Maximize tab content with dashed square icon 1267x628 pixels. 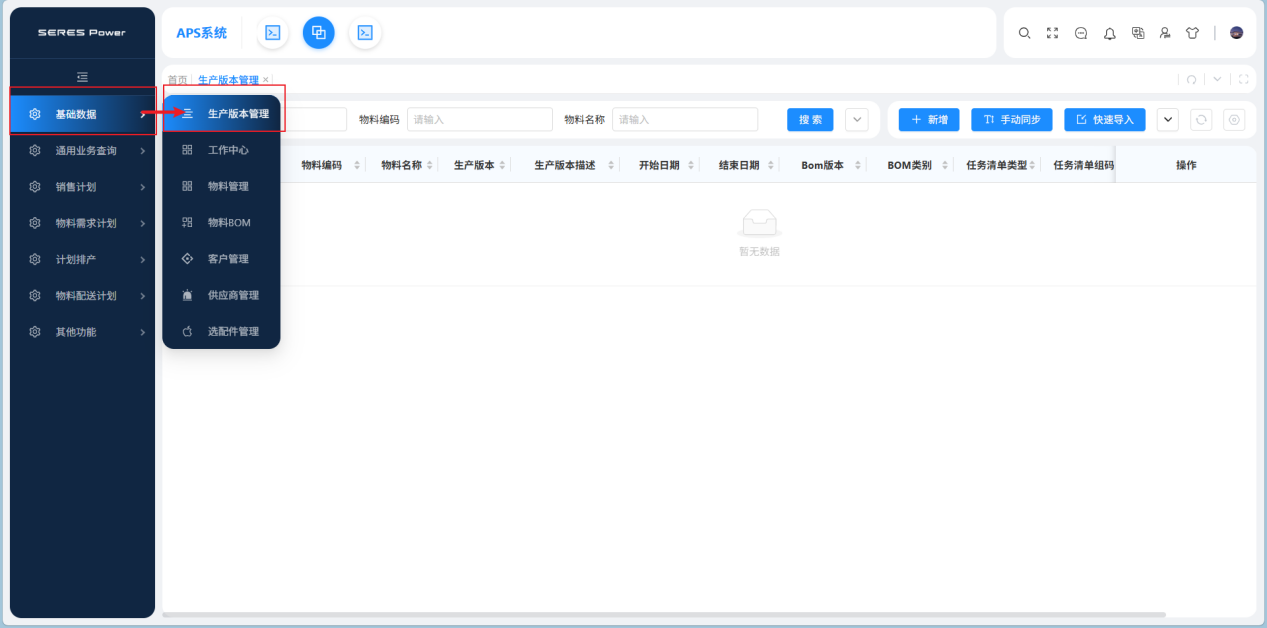[x=1244, y=79]
